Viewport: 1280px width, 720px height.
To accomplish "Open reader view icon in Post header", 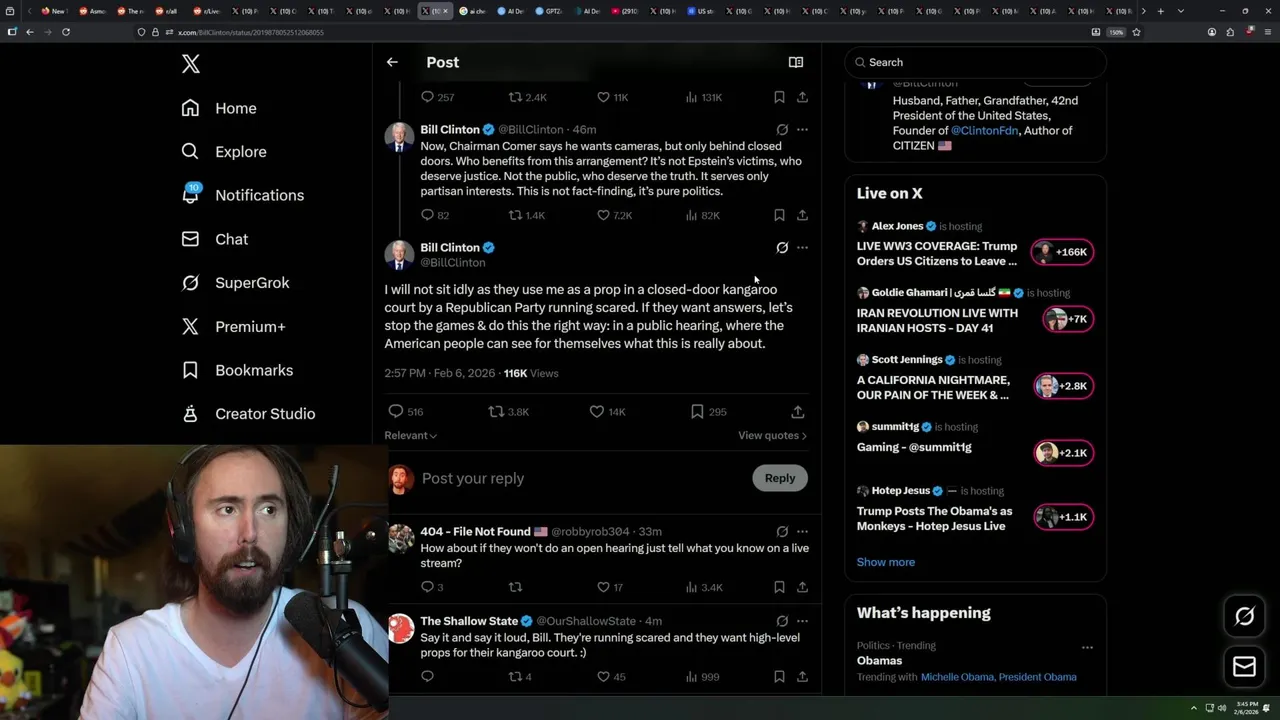I will (x=796, y=62).
